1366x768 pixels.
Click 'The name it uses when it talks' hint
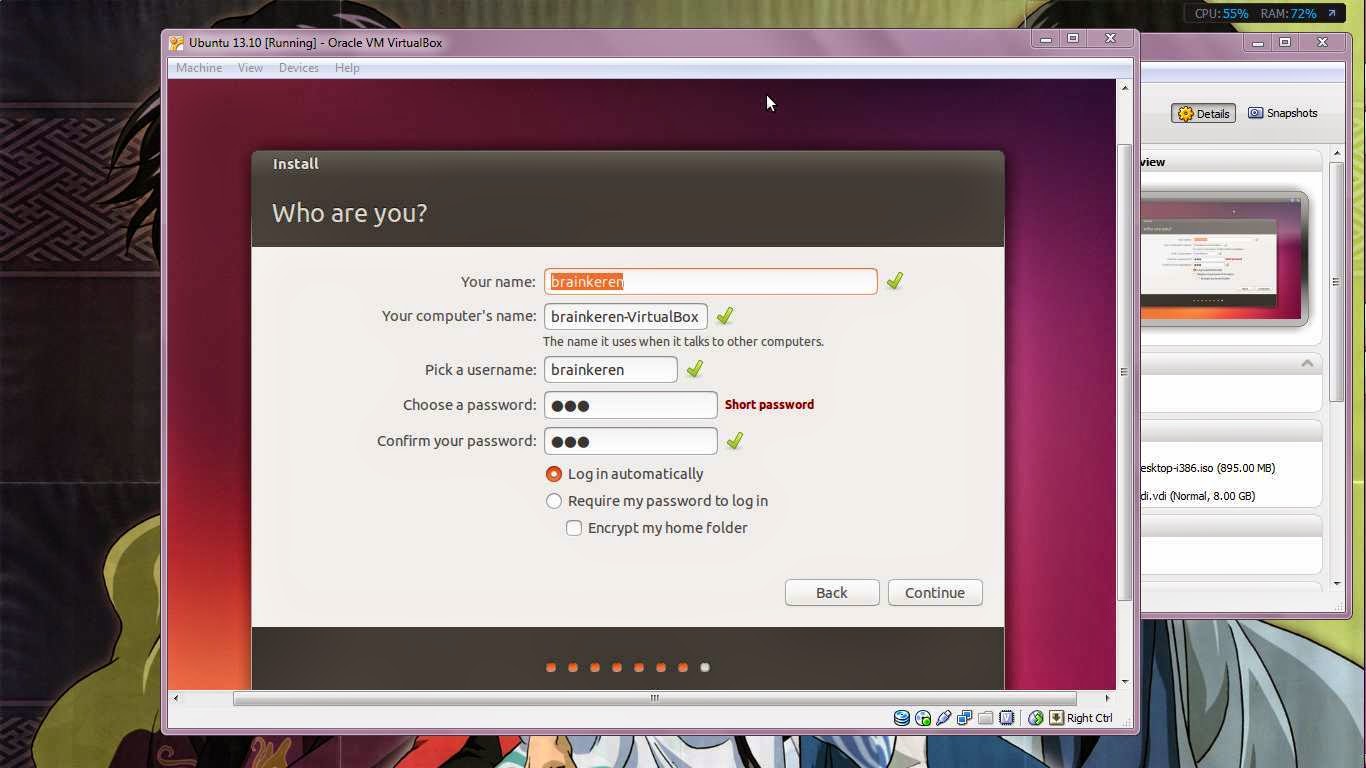tap(683, 341)
